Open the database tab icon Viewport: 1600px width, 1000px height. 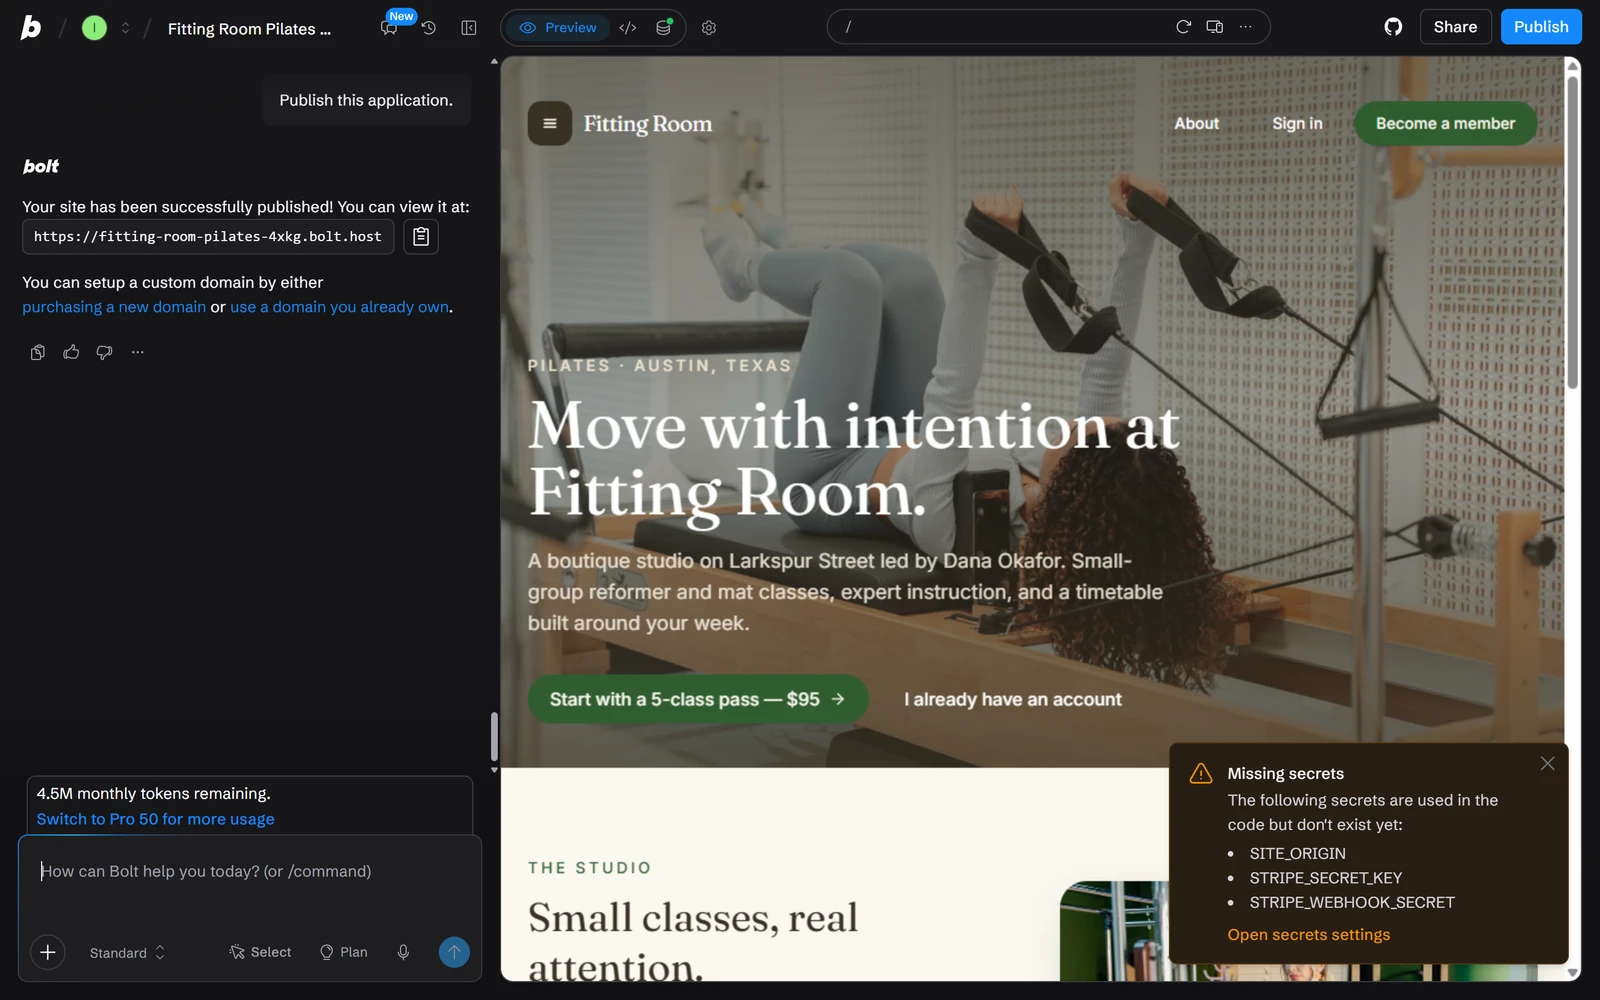coord(663,28)
